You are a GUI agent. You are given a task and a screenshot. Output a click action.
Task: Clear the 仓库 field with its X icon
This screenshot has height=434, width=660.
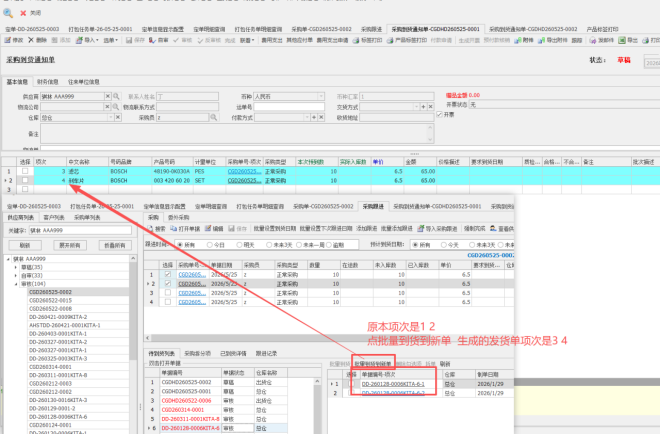[x=118, y=117]
